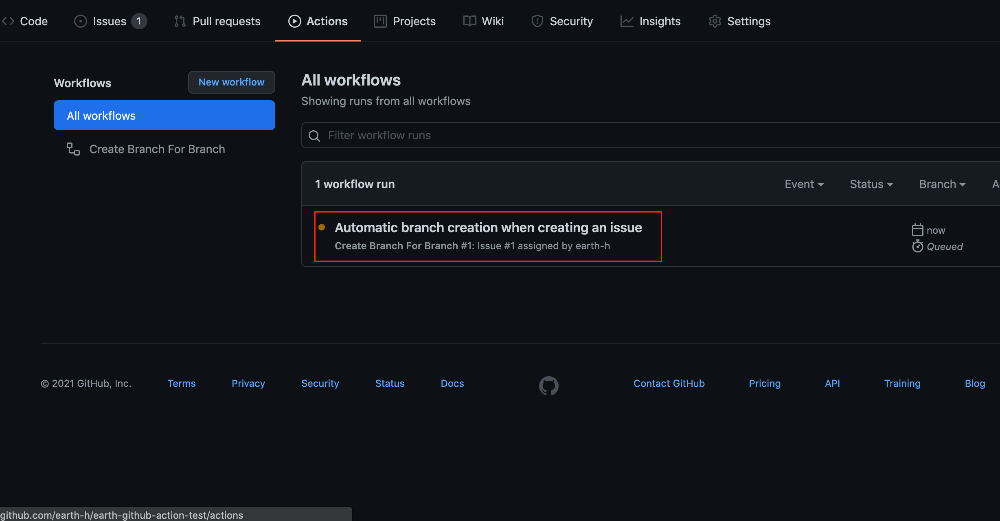Click the queued status dot of the run
Image resolution: width=1000 pixels, height=521 pixels.
(321, 227)
